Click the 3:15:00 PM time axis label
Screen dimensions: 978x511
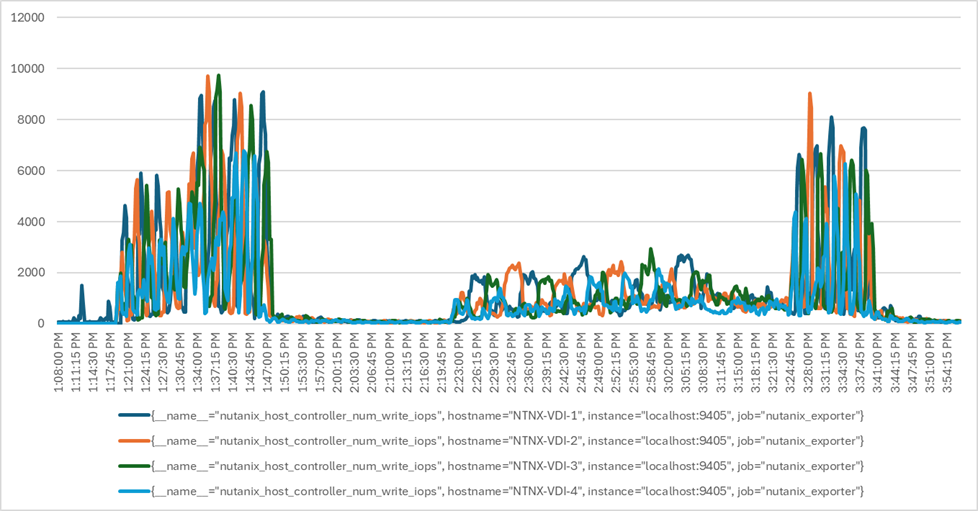738,363
